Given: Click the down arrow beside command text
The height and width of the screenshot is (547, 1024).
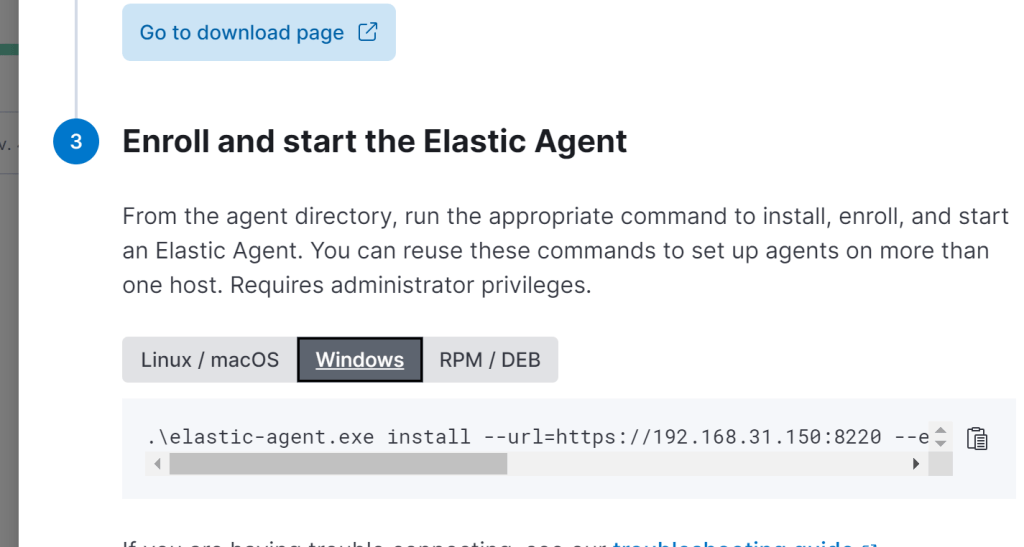Looking at the screenshot, I should click(939, 443).
